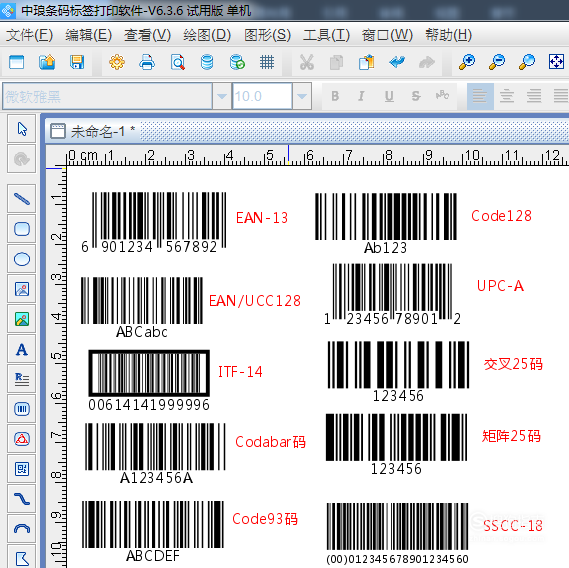Click the database with green check icon
The image size is (569, 568).
[x=237, y=62]
